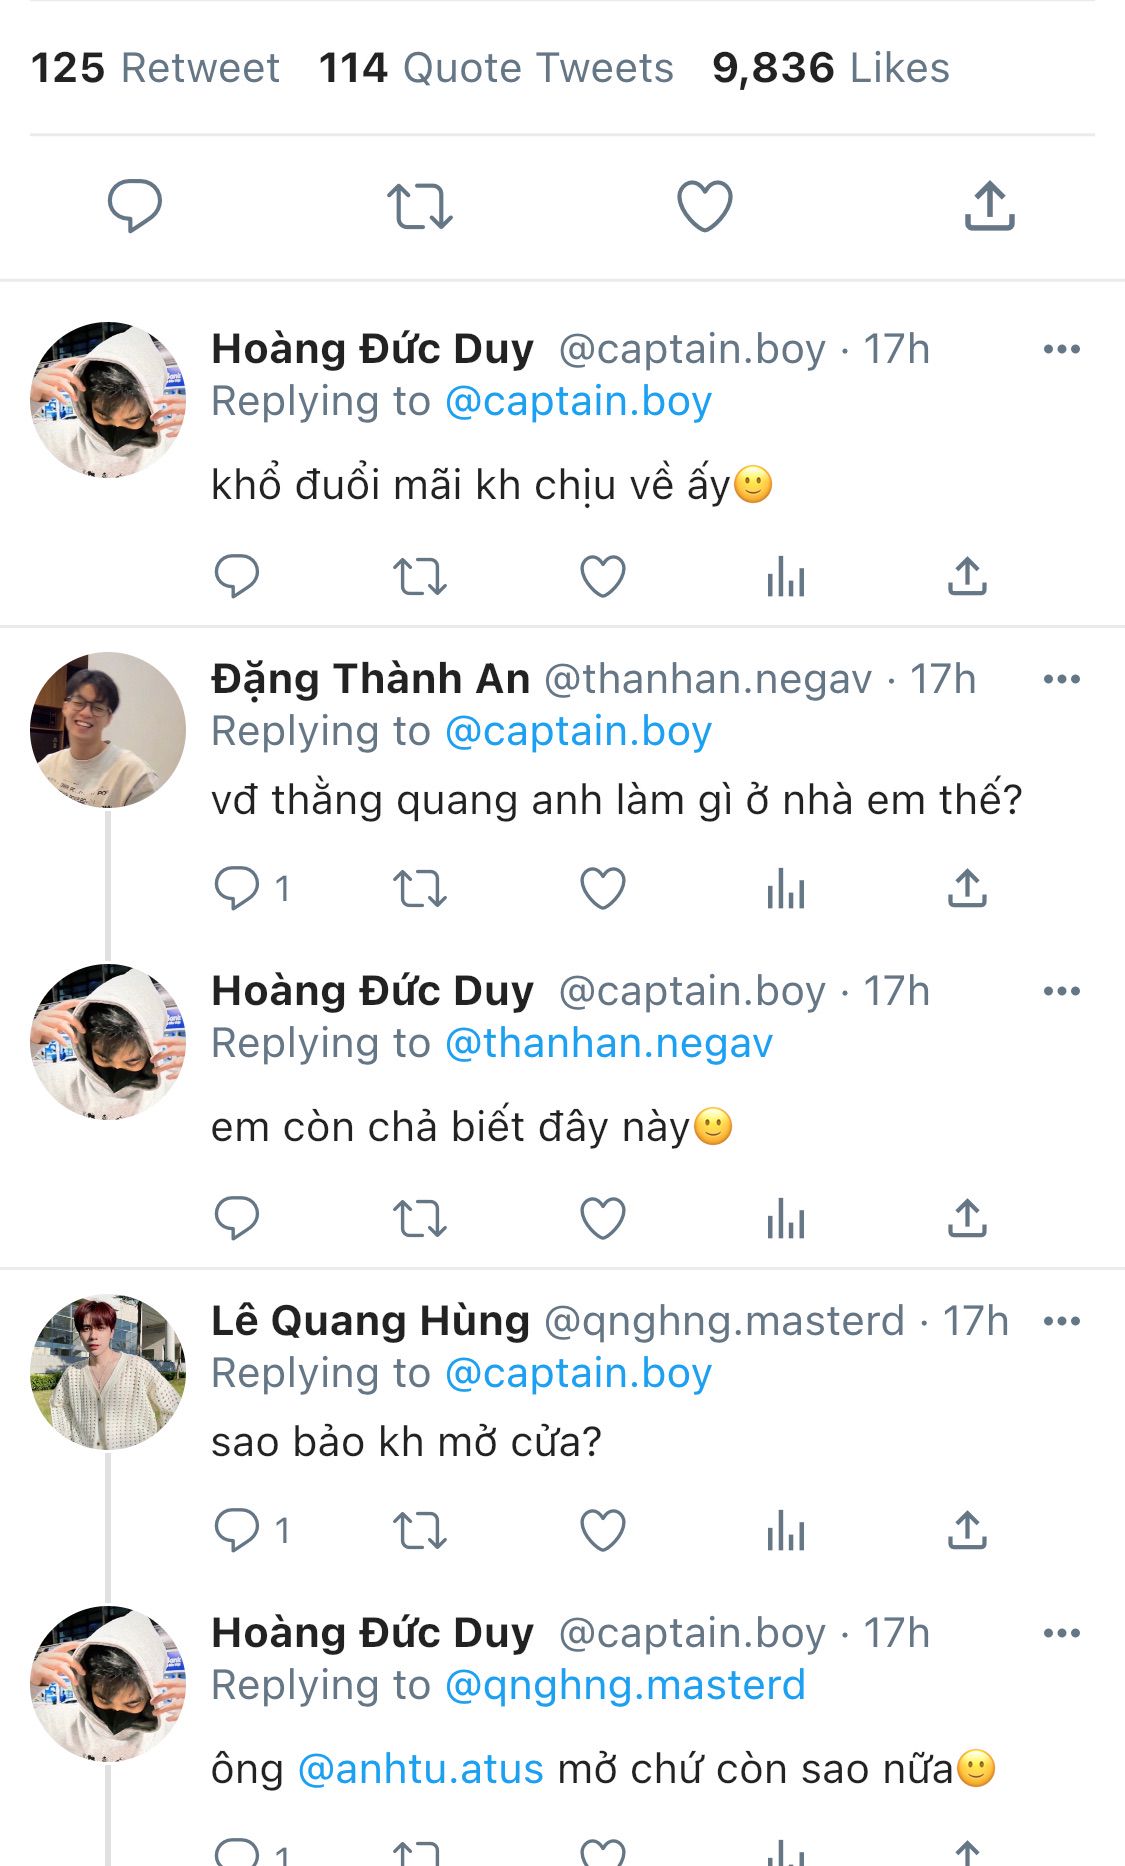
Task: Open Lê Quang Hùng's profile picture
Action: [108, 1372]
